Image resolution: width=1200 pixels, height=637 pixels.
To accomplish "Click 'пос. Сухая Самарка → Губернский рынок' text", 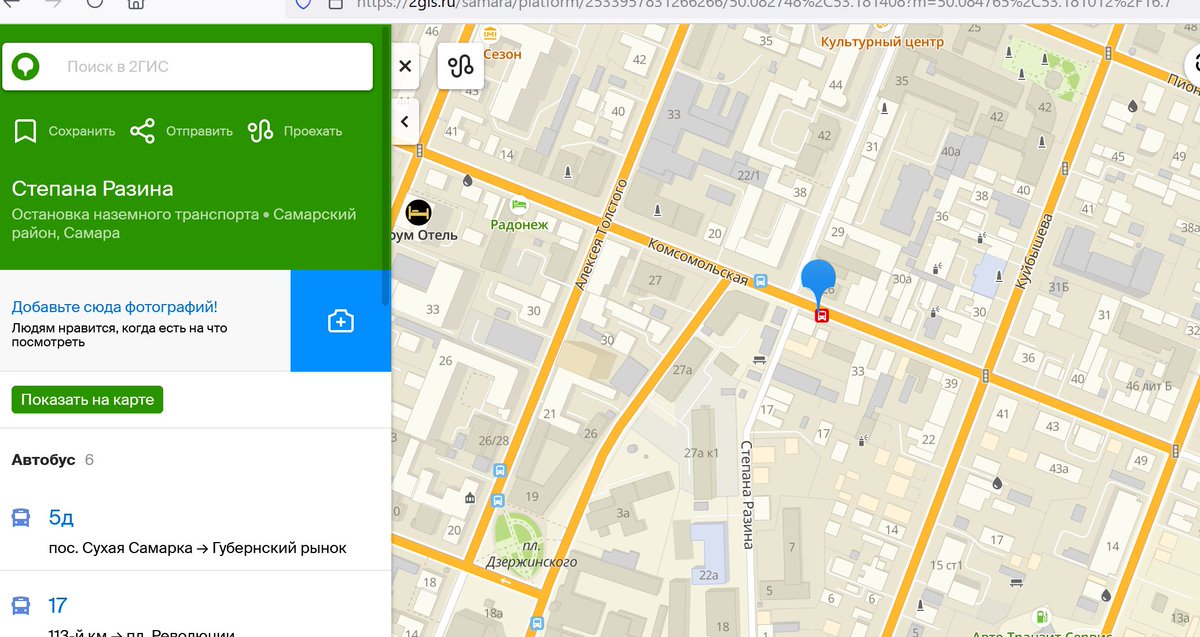I will point(198,548).
